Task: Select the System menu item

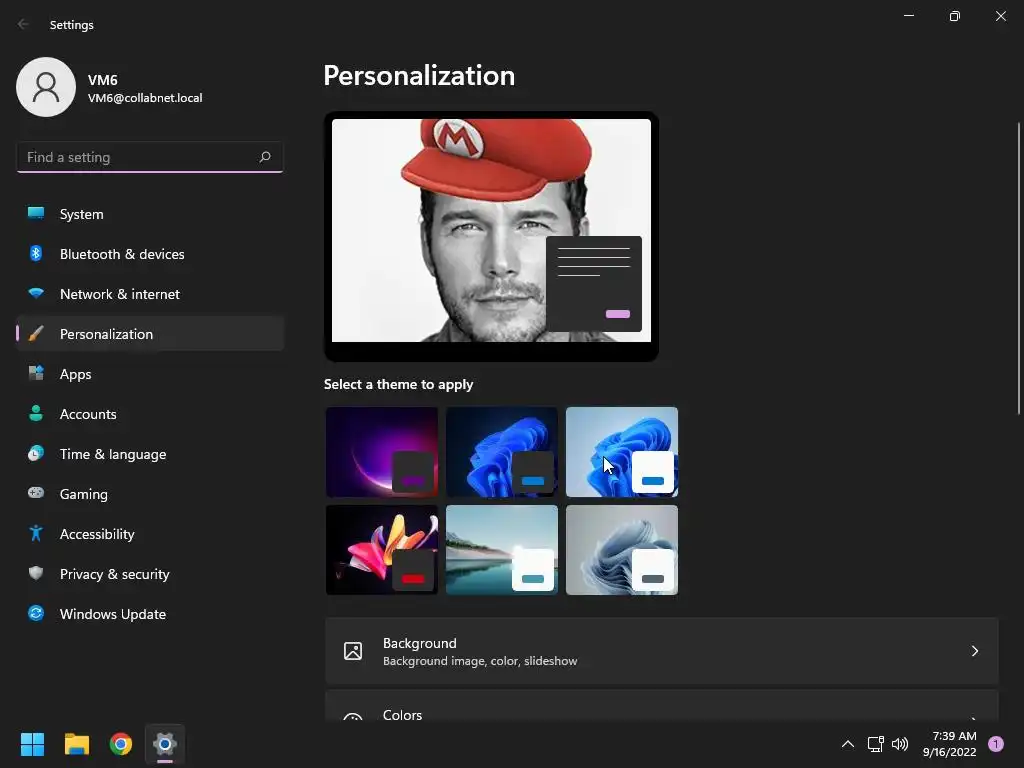Action: (x=150, y=214)
